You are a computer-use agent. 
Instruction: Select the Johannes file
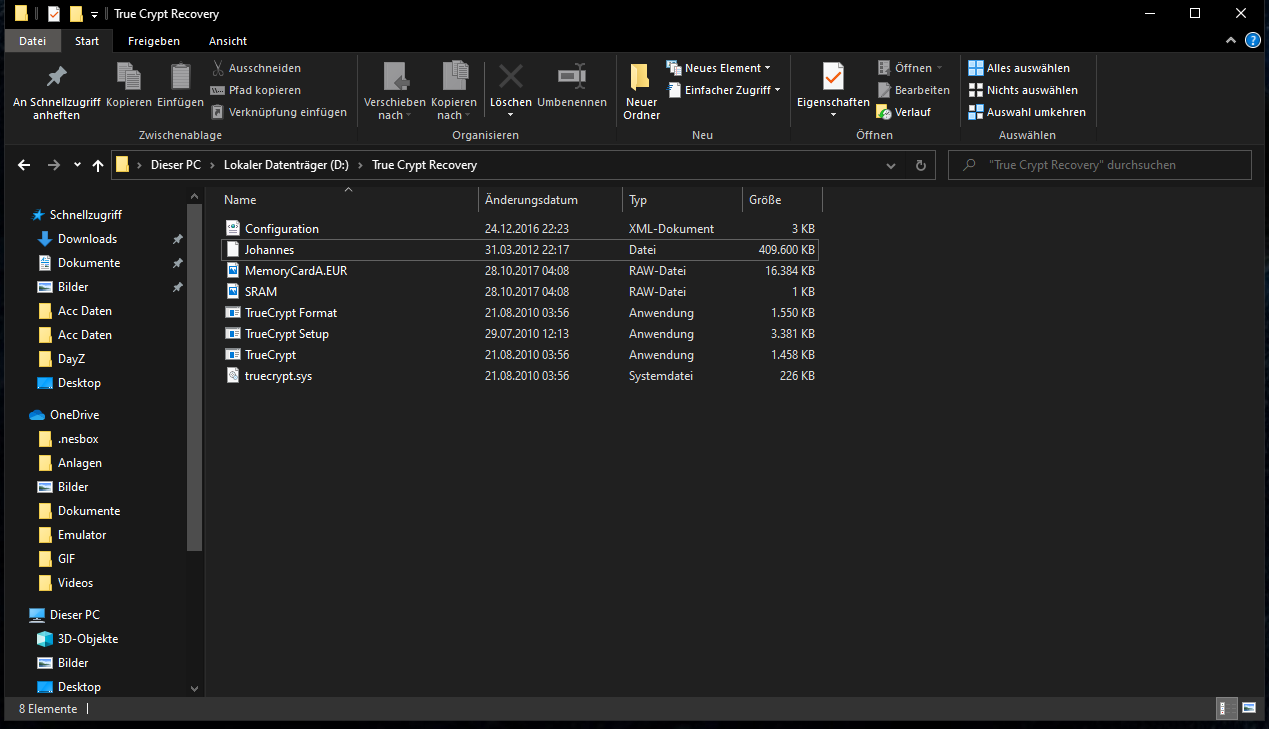(519, 250)
